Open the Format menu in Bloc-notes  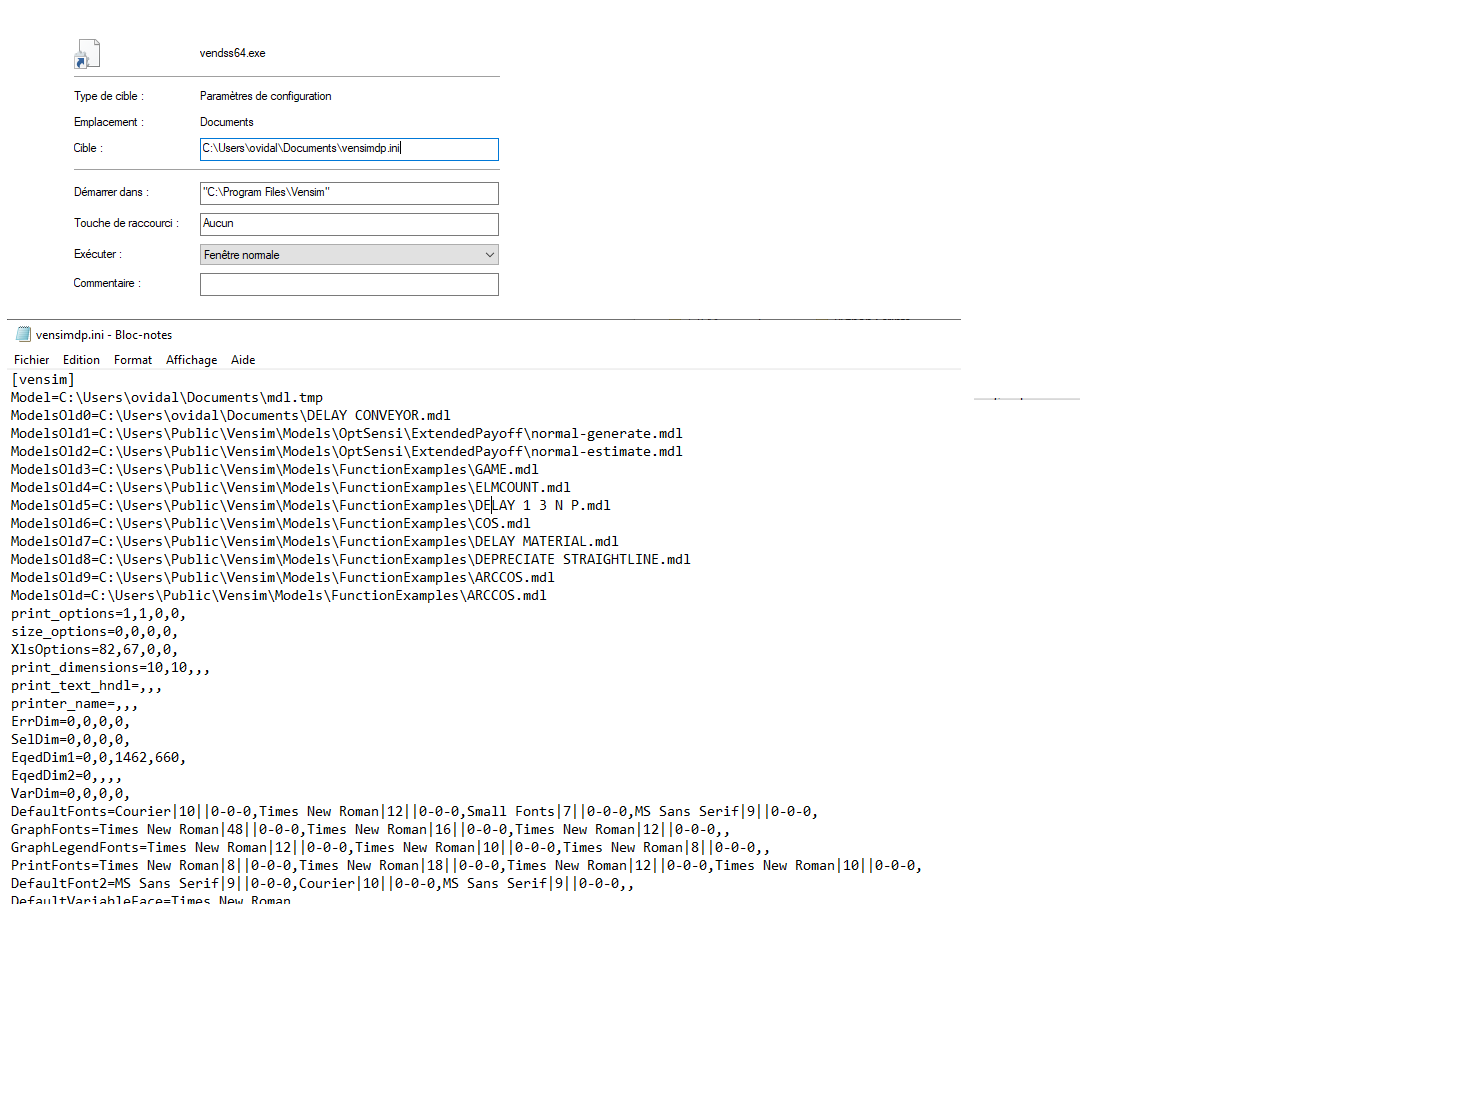coord(133,360)
